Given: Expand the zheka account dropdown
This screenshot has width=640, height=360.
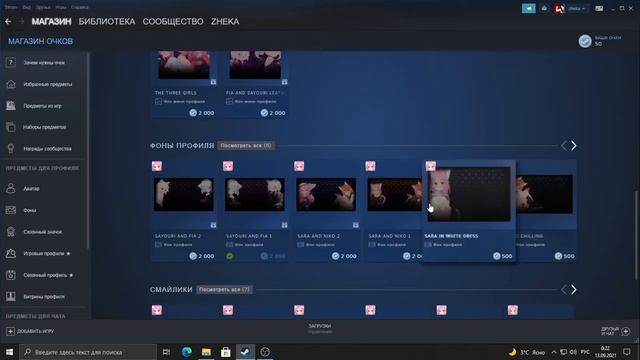Looking at the screenshot, I should click(x=576, y=8).
